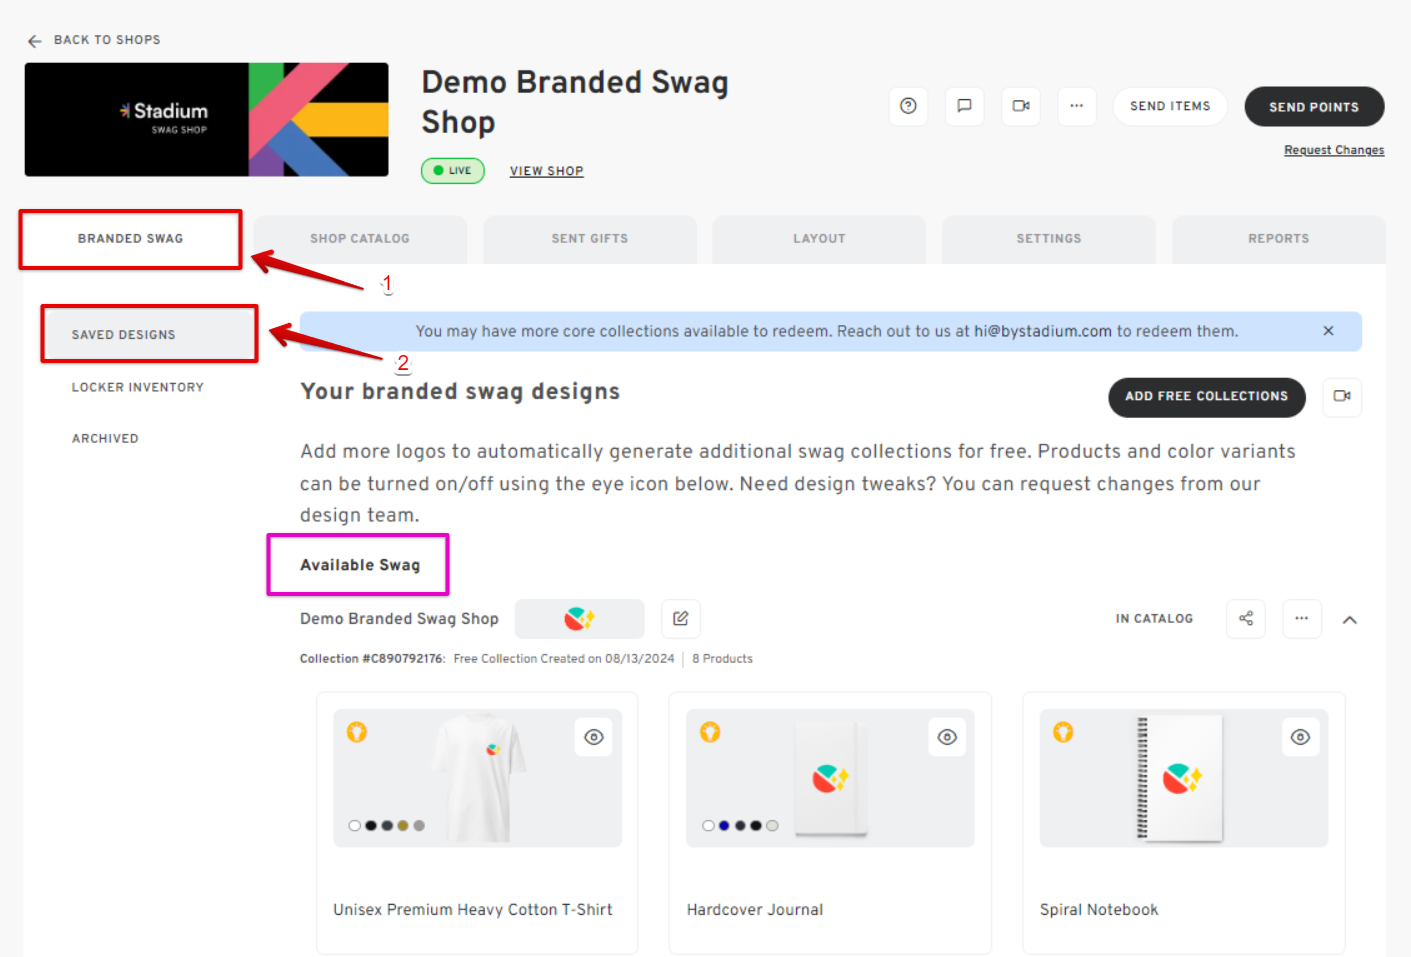The image size is (1411, 957).
Task: Click the video icon beside Send Items
Action: point(1021,106)
